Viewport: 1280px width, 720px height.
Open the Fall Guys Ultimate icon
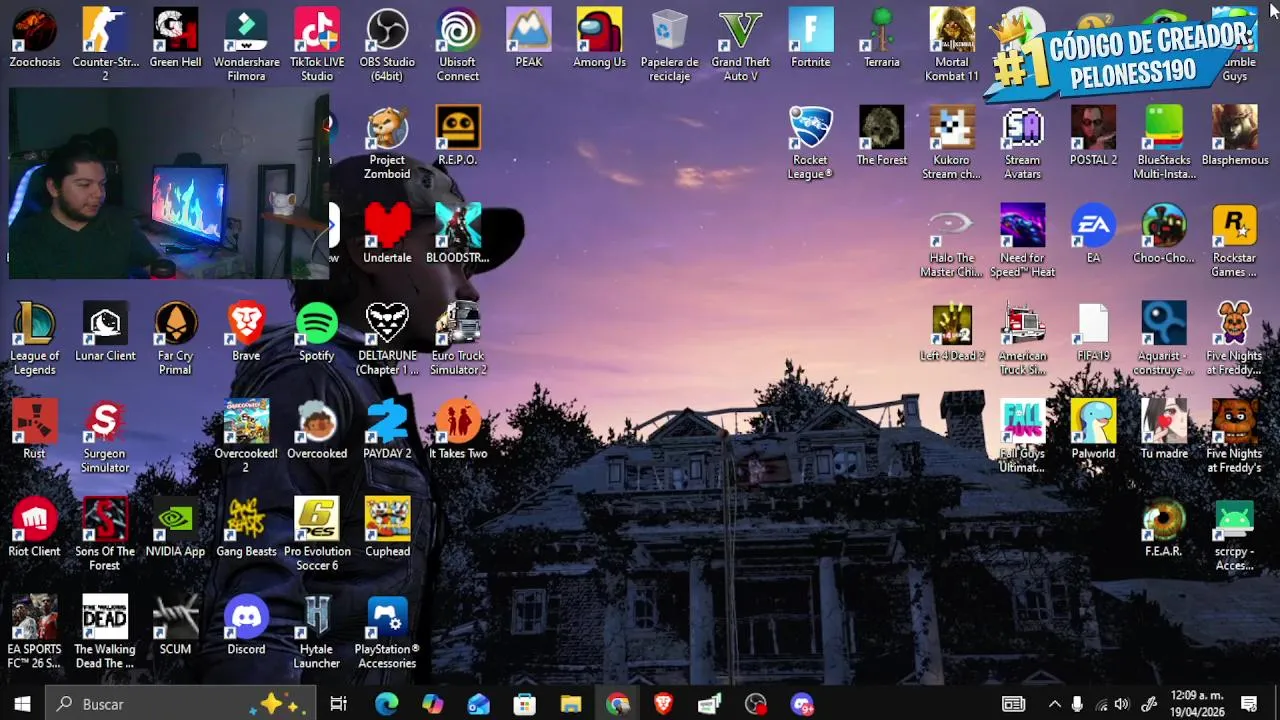coord(1022,438)
